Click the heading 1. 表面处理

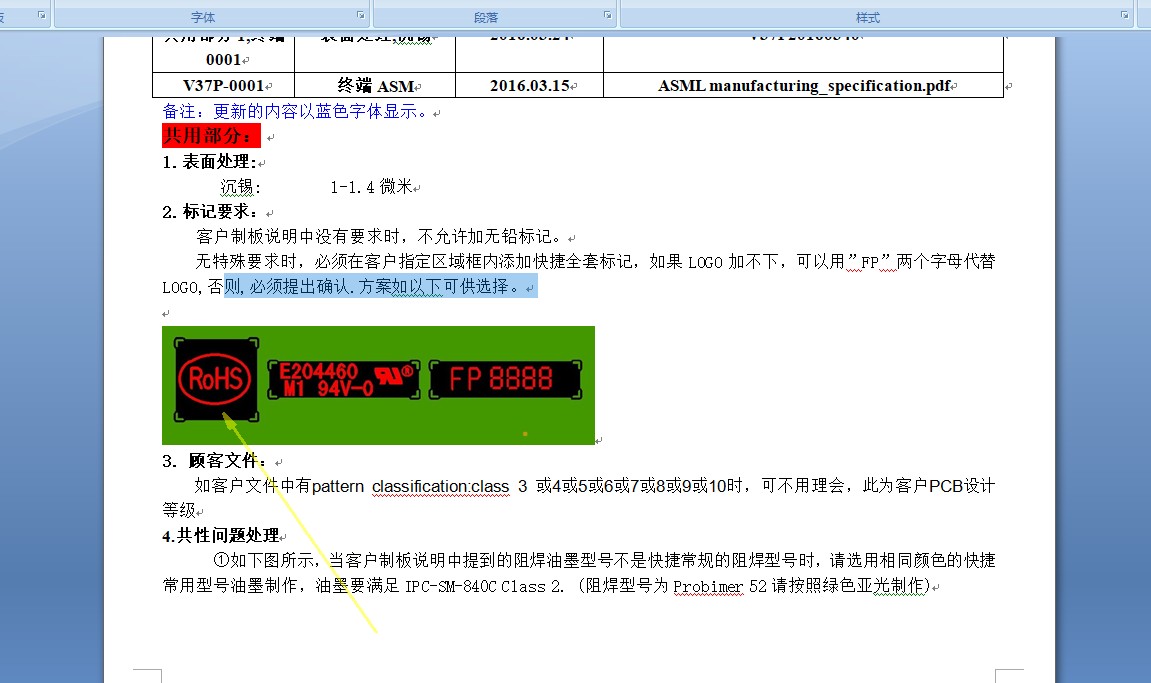(209, 162)
